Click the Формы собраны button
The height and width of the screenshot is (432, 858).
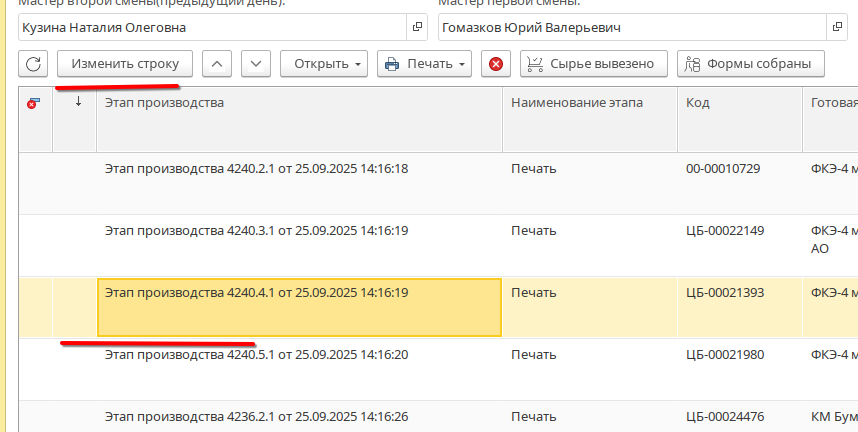coord(751,64)
